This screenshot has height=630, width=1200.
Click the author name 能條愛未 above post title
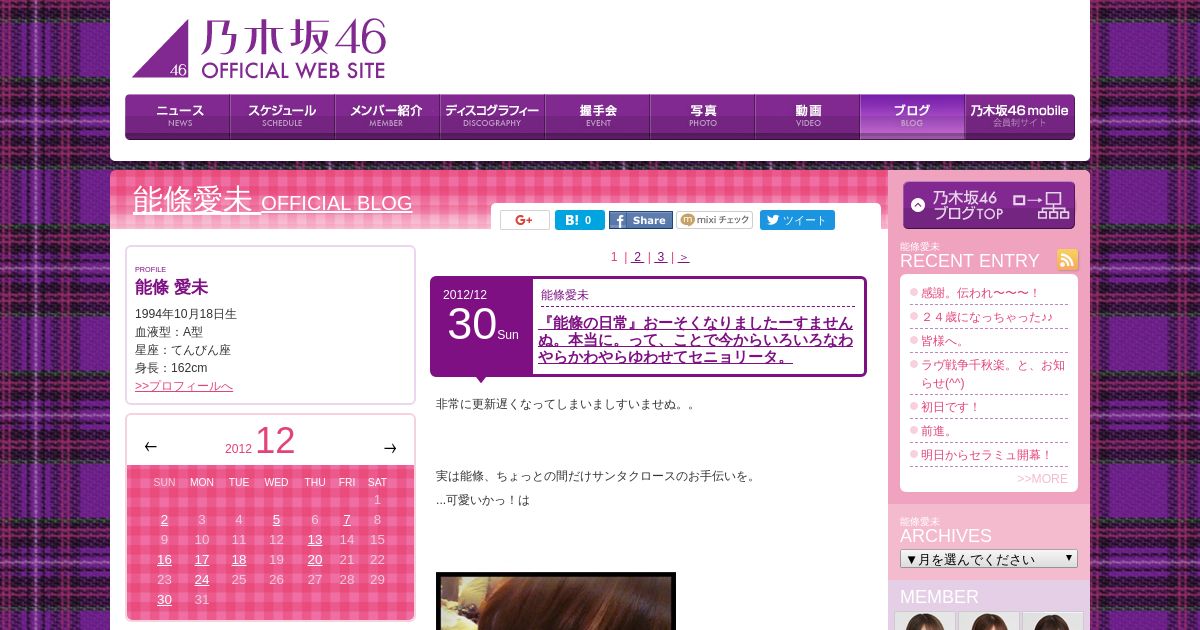pyautogui.click(x=565, y=295)
